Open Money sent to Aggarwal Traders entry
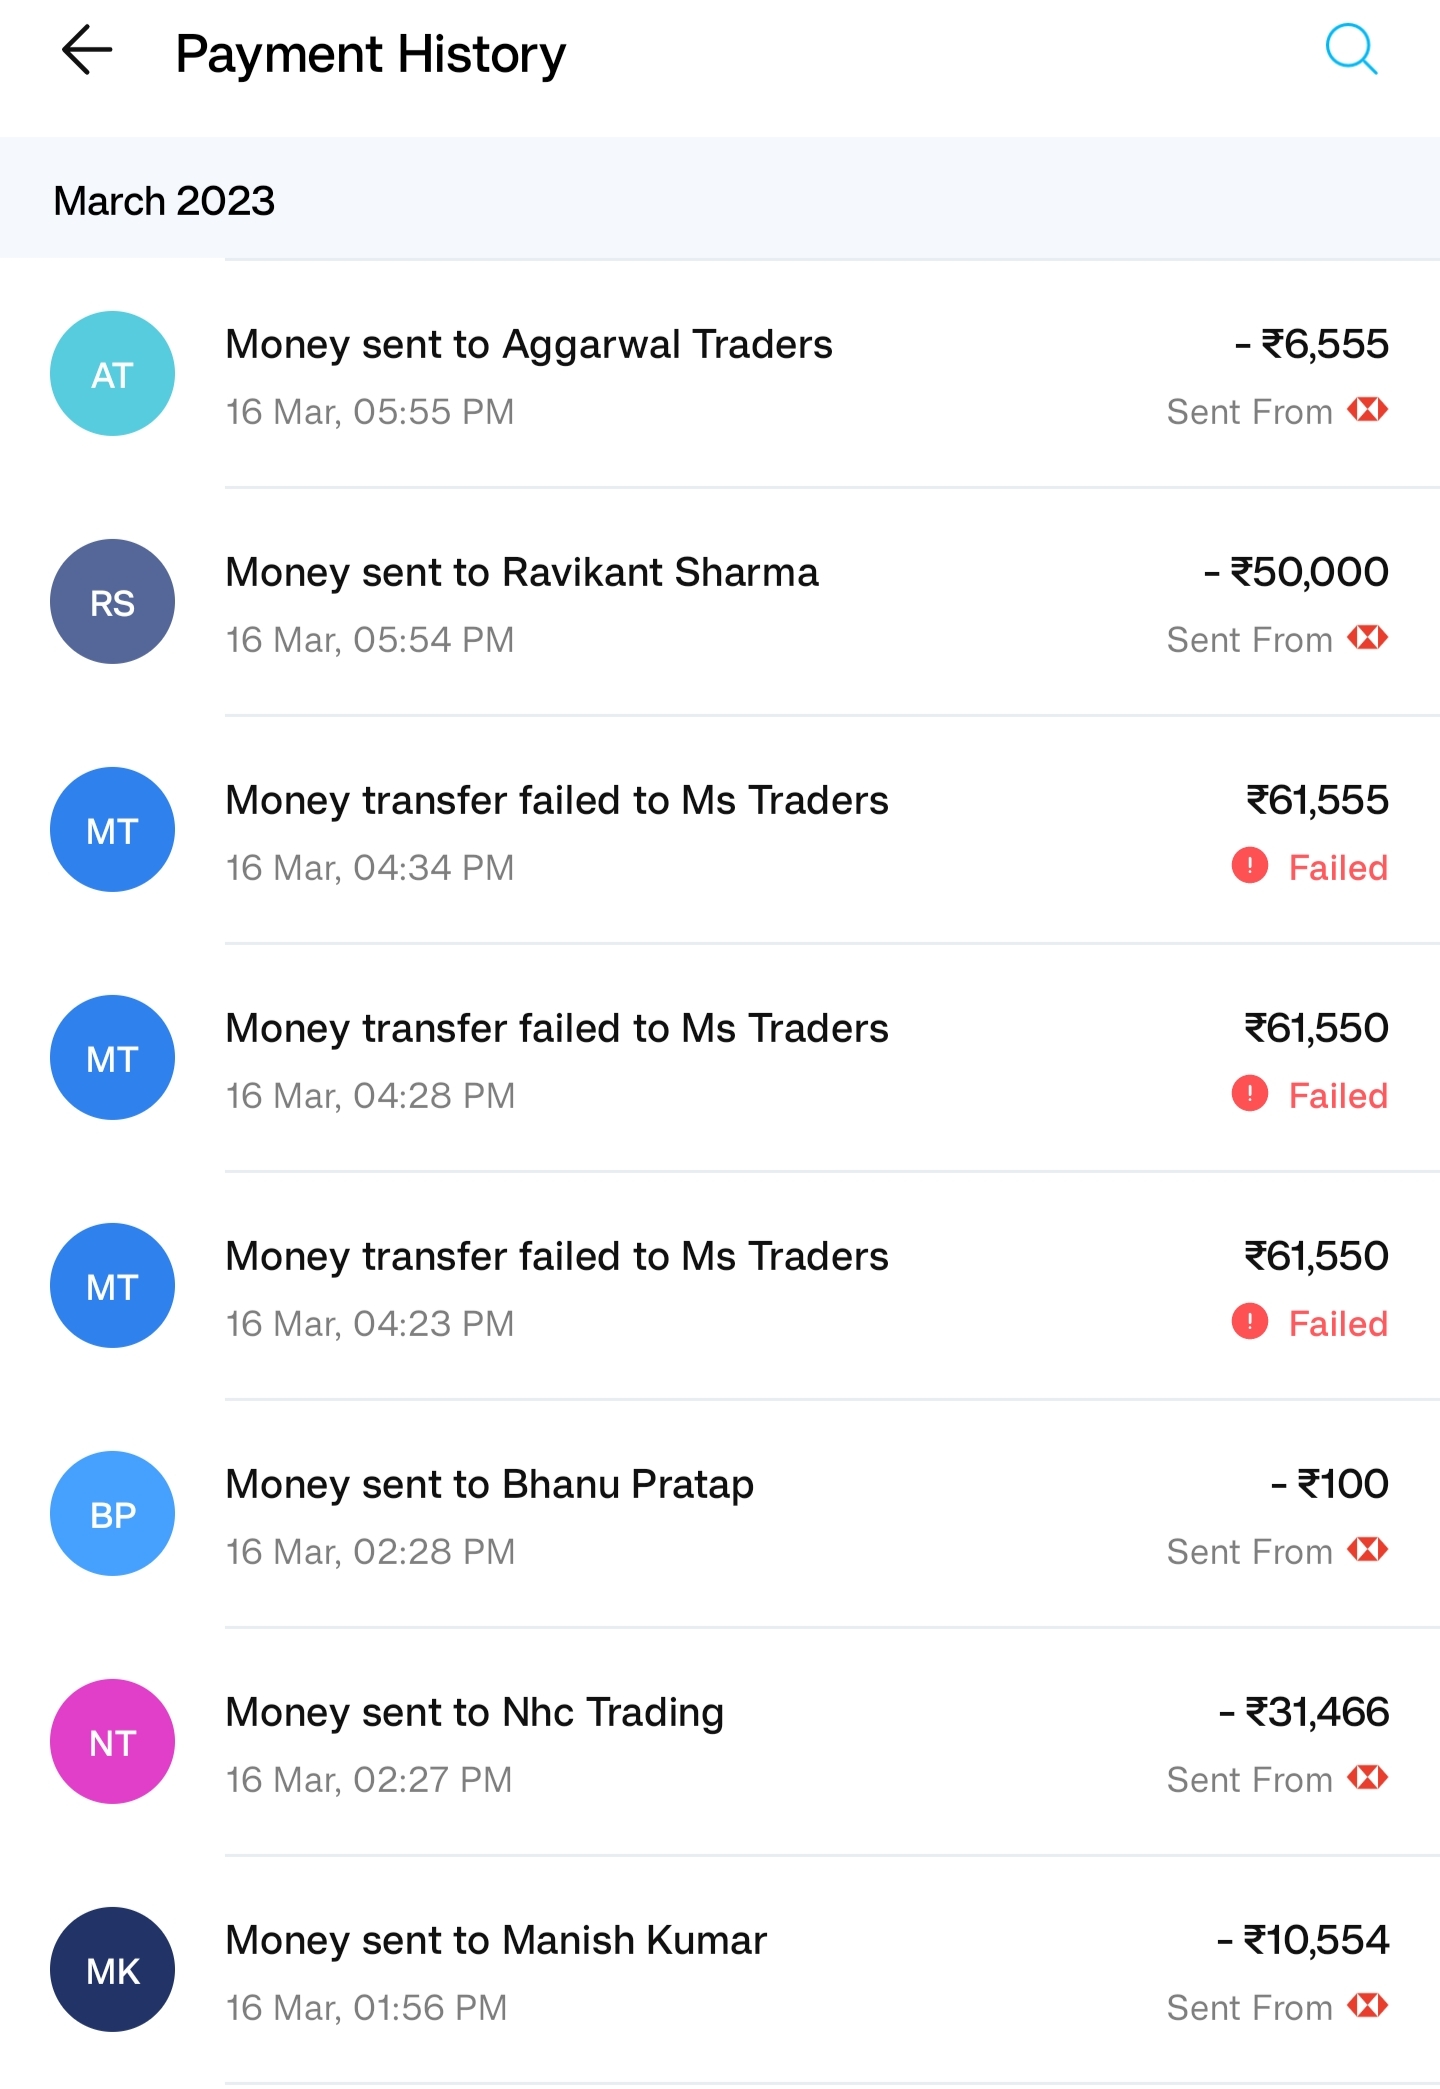The height and width of the screenshot is (2089, 1440). pos(720,375)
